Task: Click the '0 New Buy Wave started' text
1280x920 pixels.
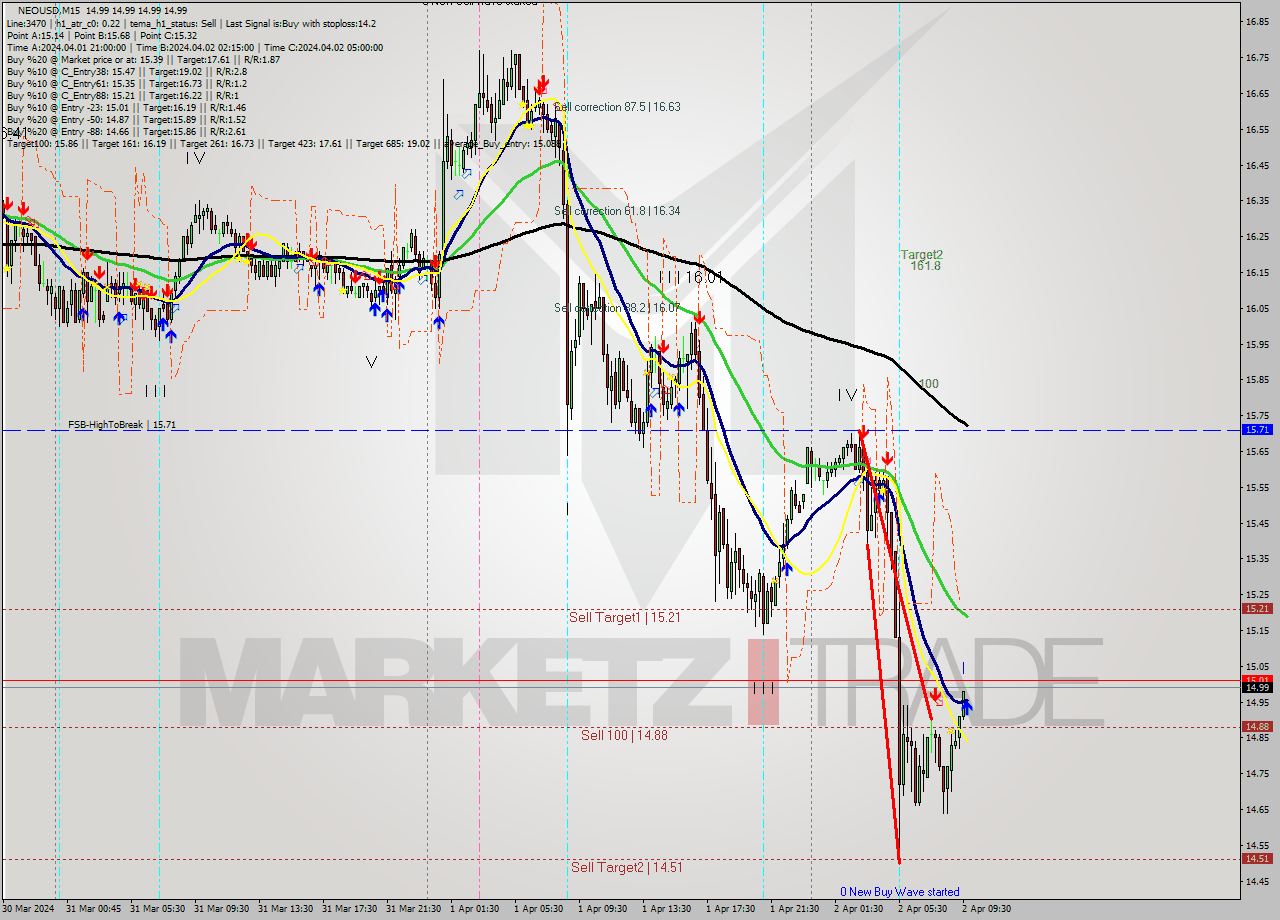Action: 899,892
